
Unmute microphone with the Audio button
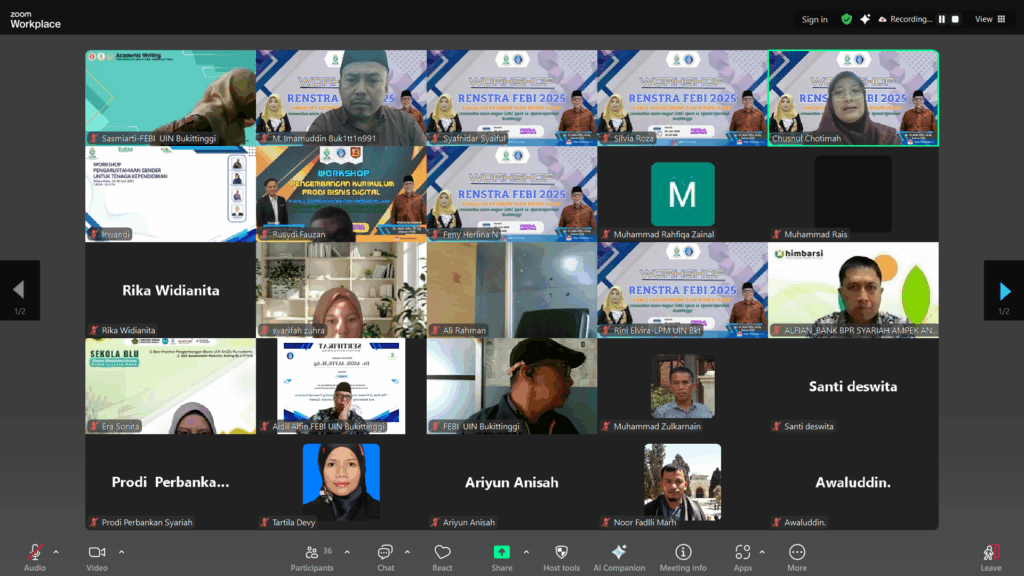point(34,556)
